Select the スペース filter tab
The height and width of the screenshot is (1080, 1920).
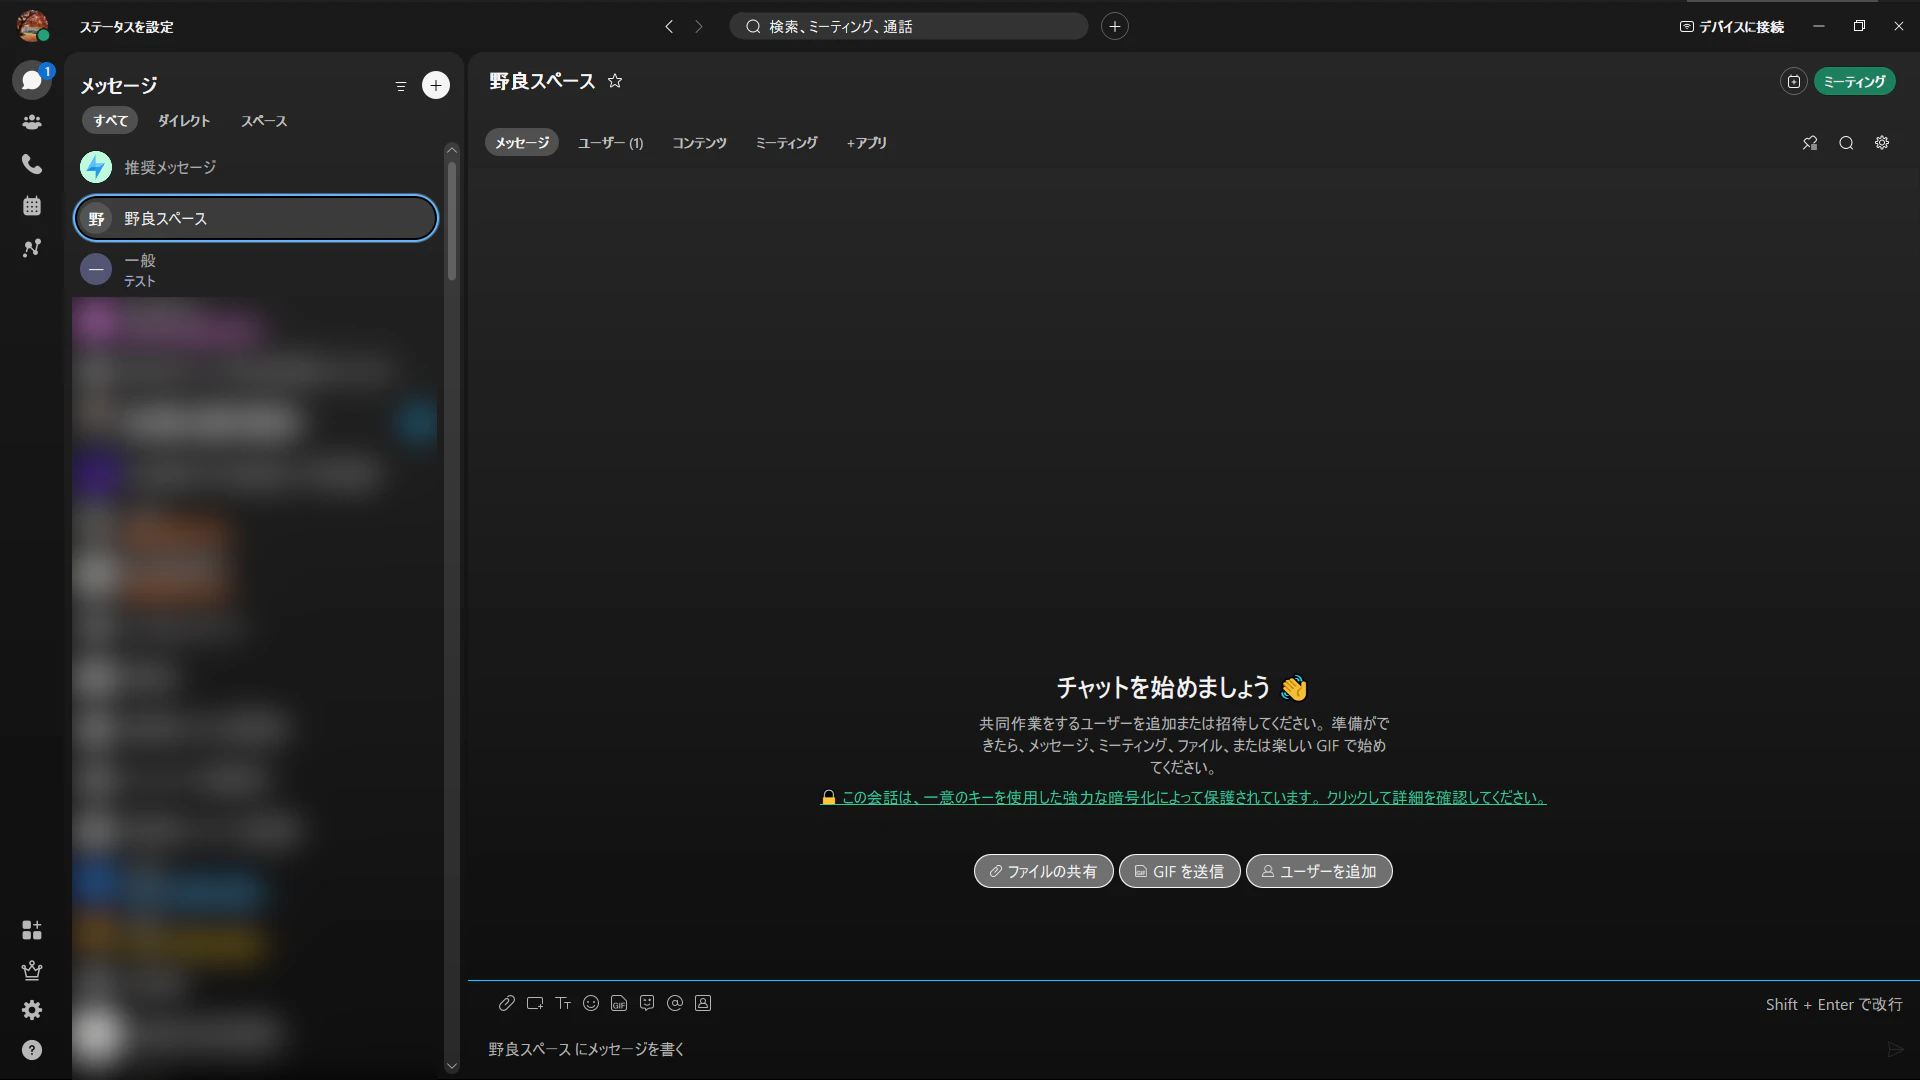pos(264,121)
